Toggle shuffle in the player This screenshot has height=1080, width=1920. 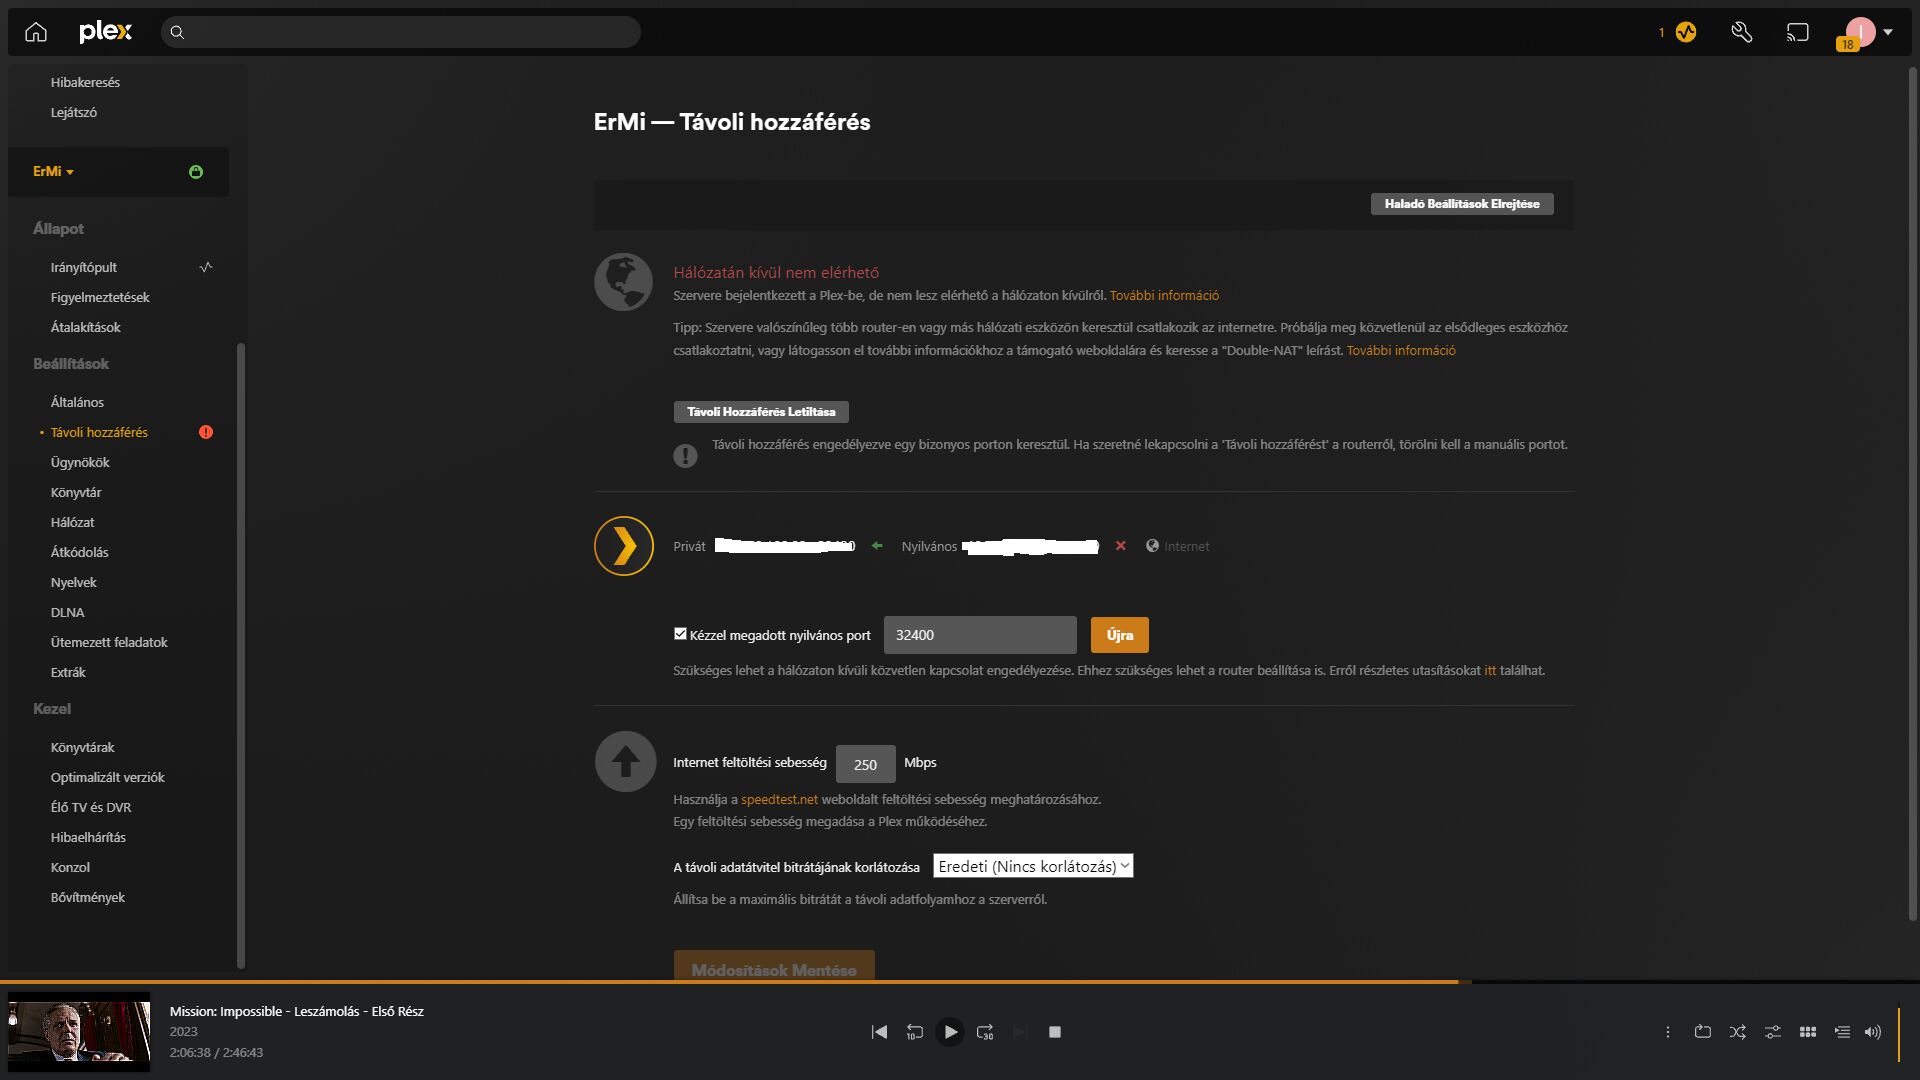[x=1738, y=1032]
